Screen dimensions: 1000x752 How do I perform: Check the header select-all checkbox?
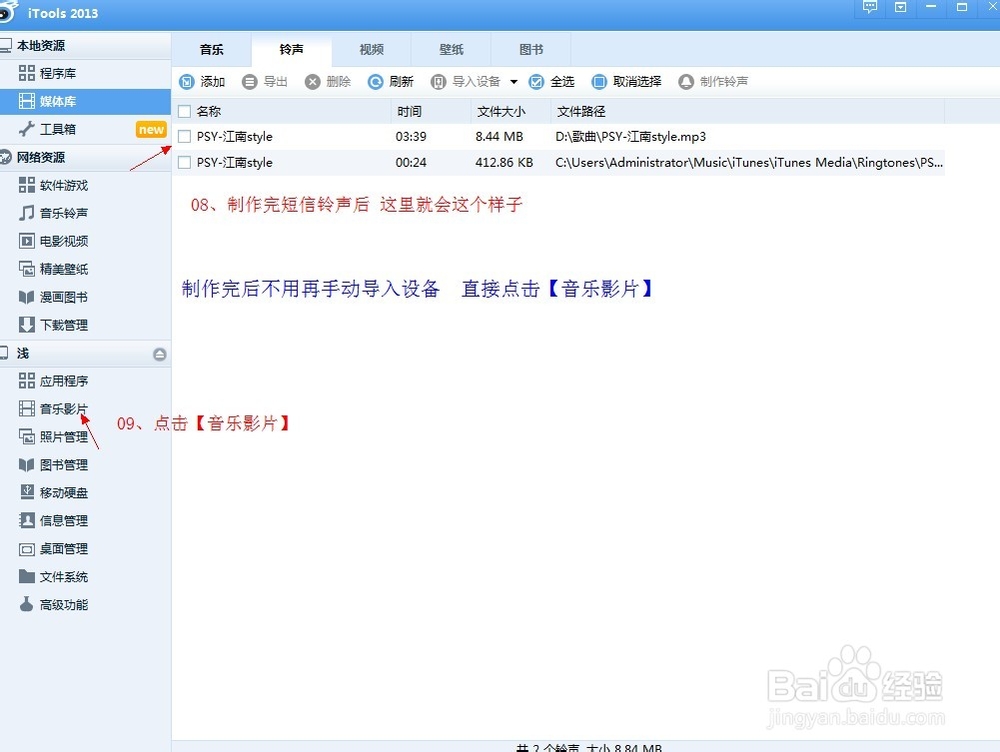185,111
